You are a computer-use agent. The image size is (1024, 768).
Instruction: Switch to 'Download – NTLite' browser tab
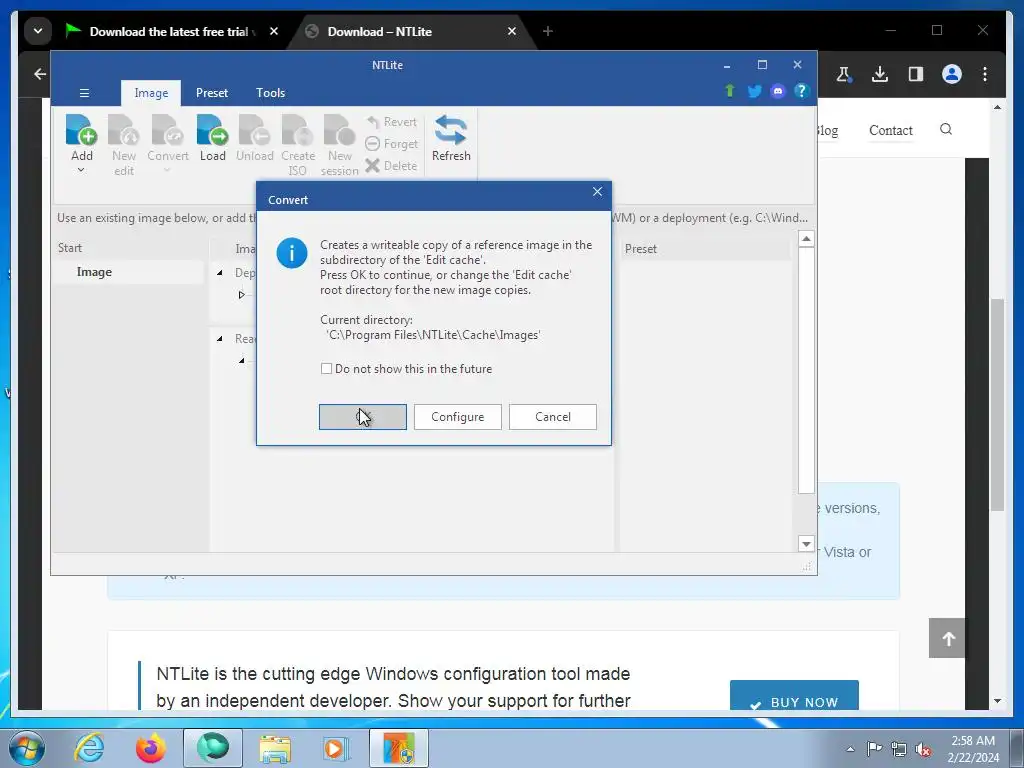(x=405, y=31)
